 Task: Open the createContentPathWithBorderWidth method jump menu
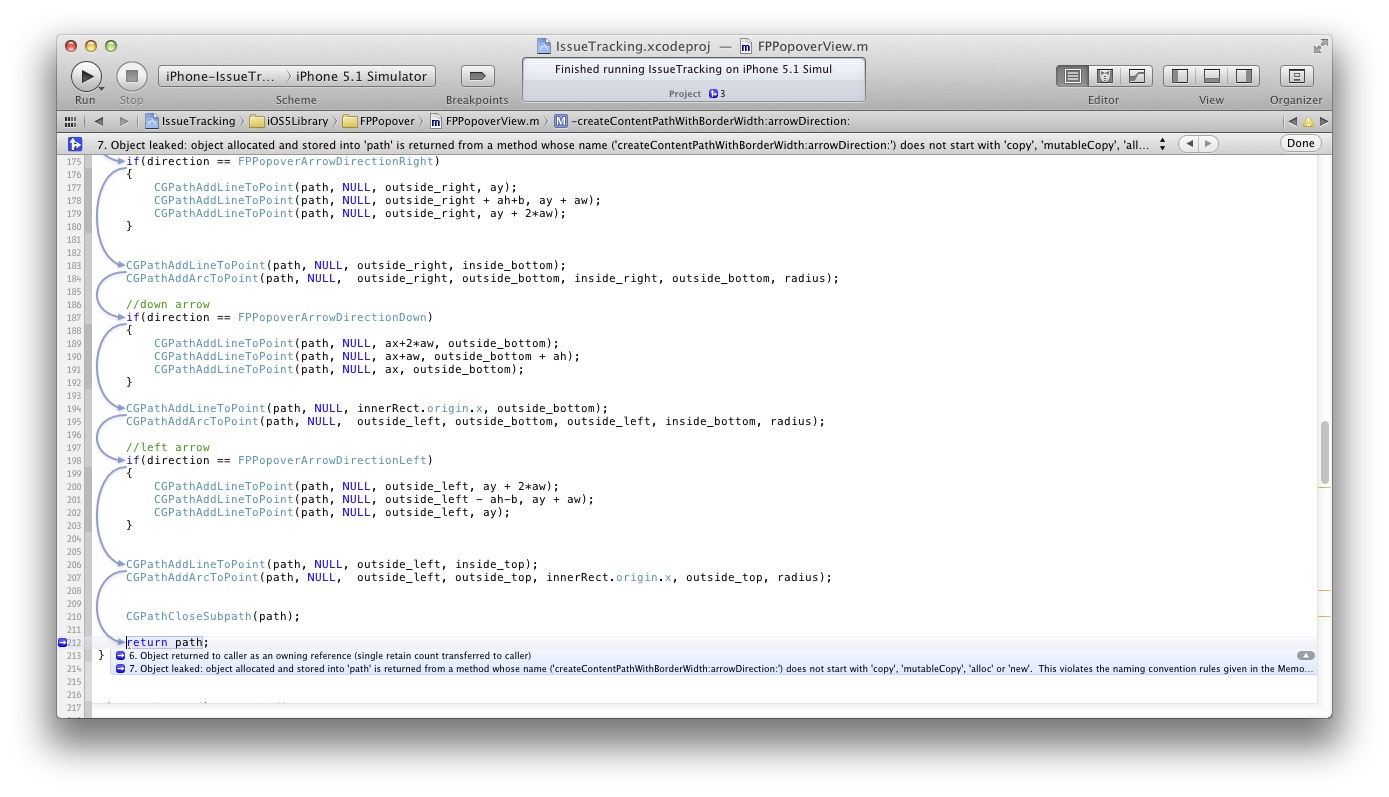pos(702,121)
